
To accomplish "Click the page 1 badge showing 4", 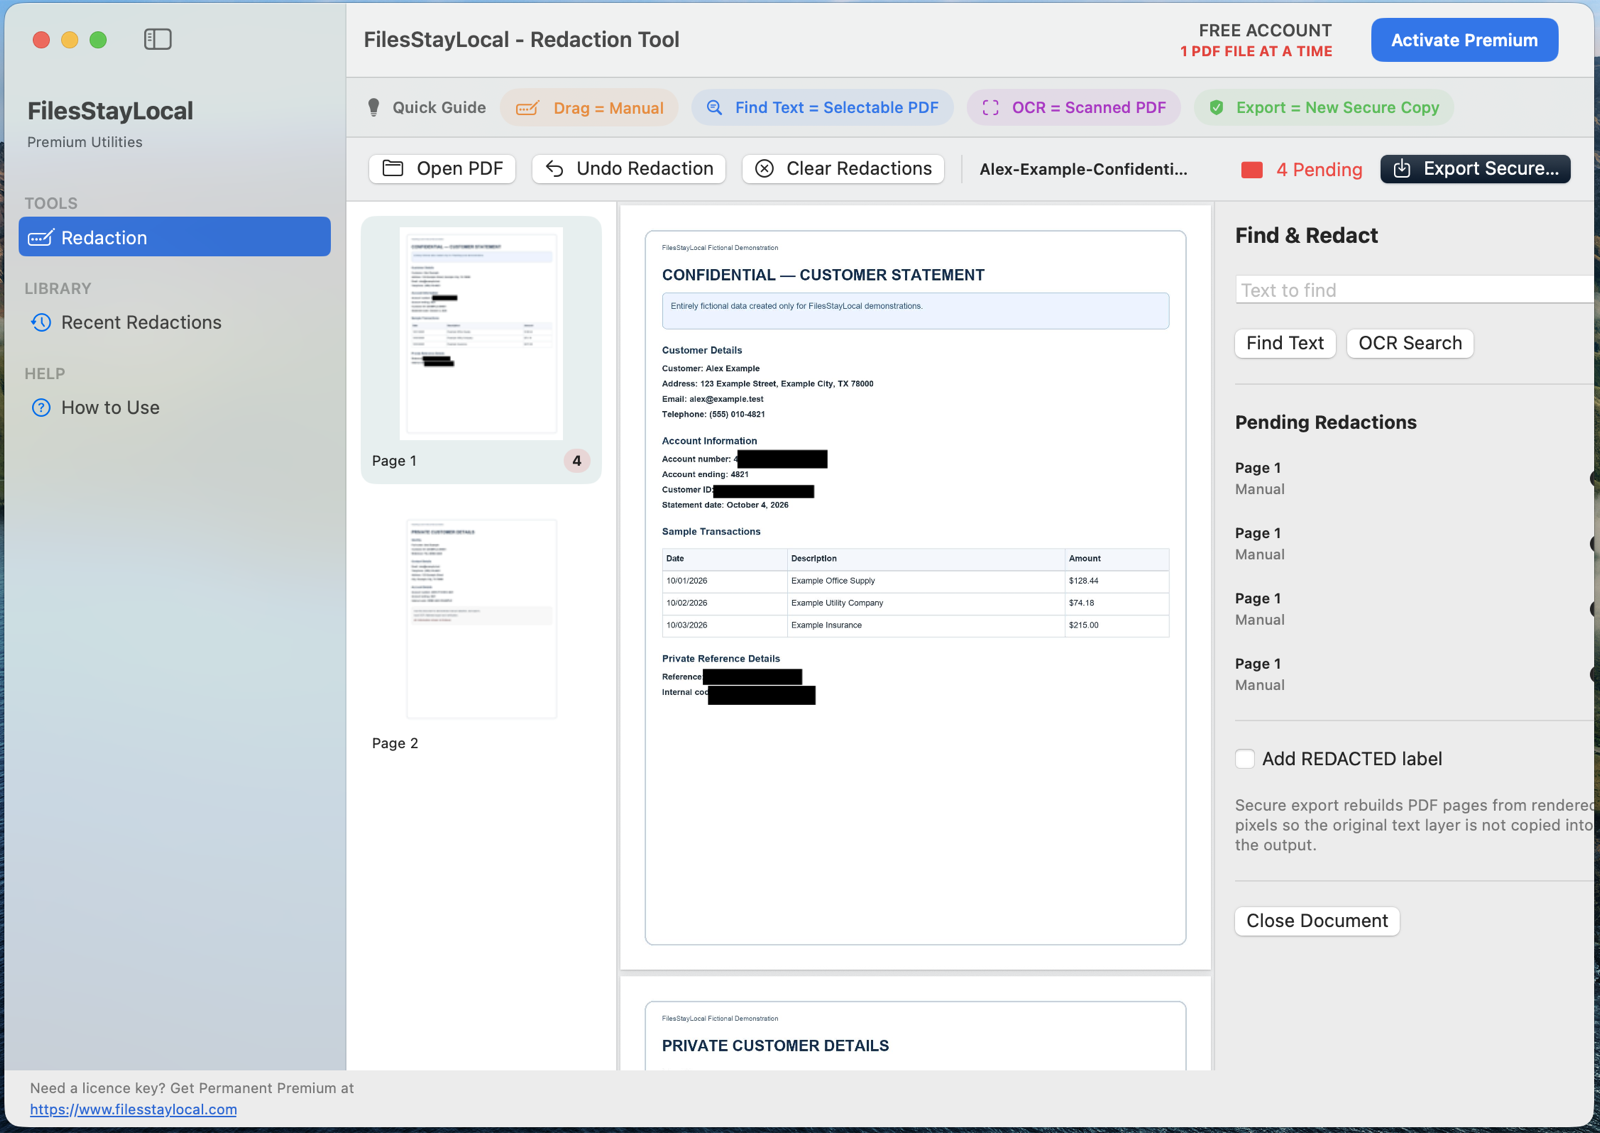I will pos(577,461).
